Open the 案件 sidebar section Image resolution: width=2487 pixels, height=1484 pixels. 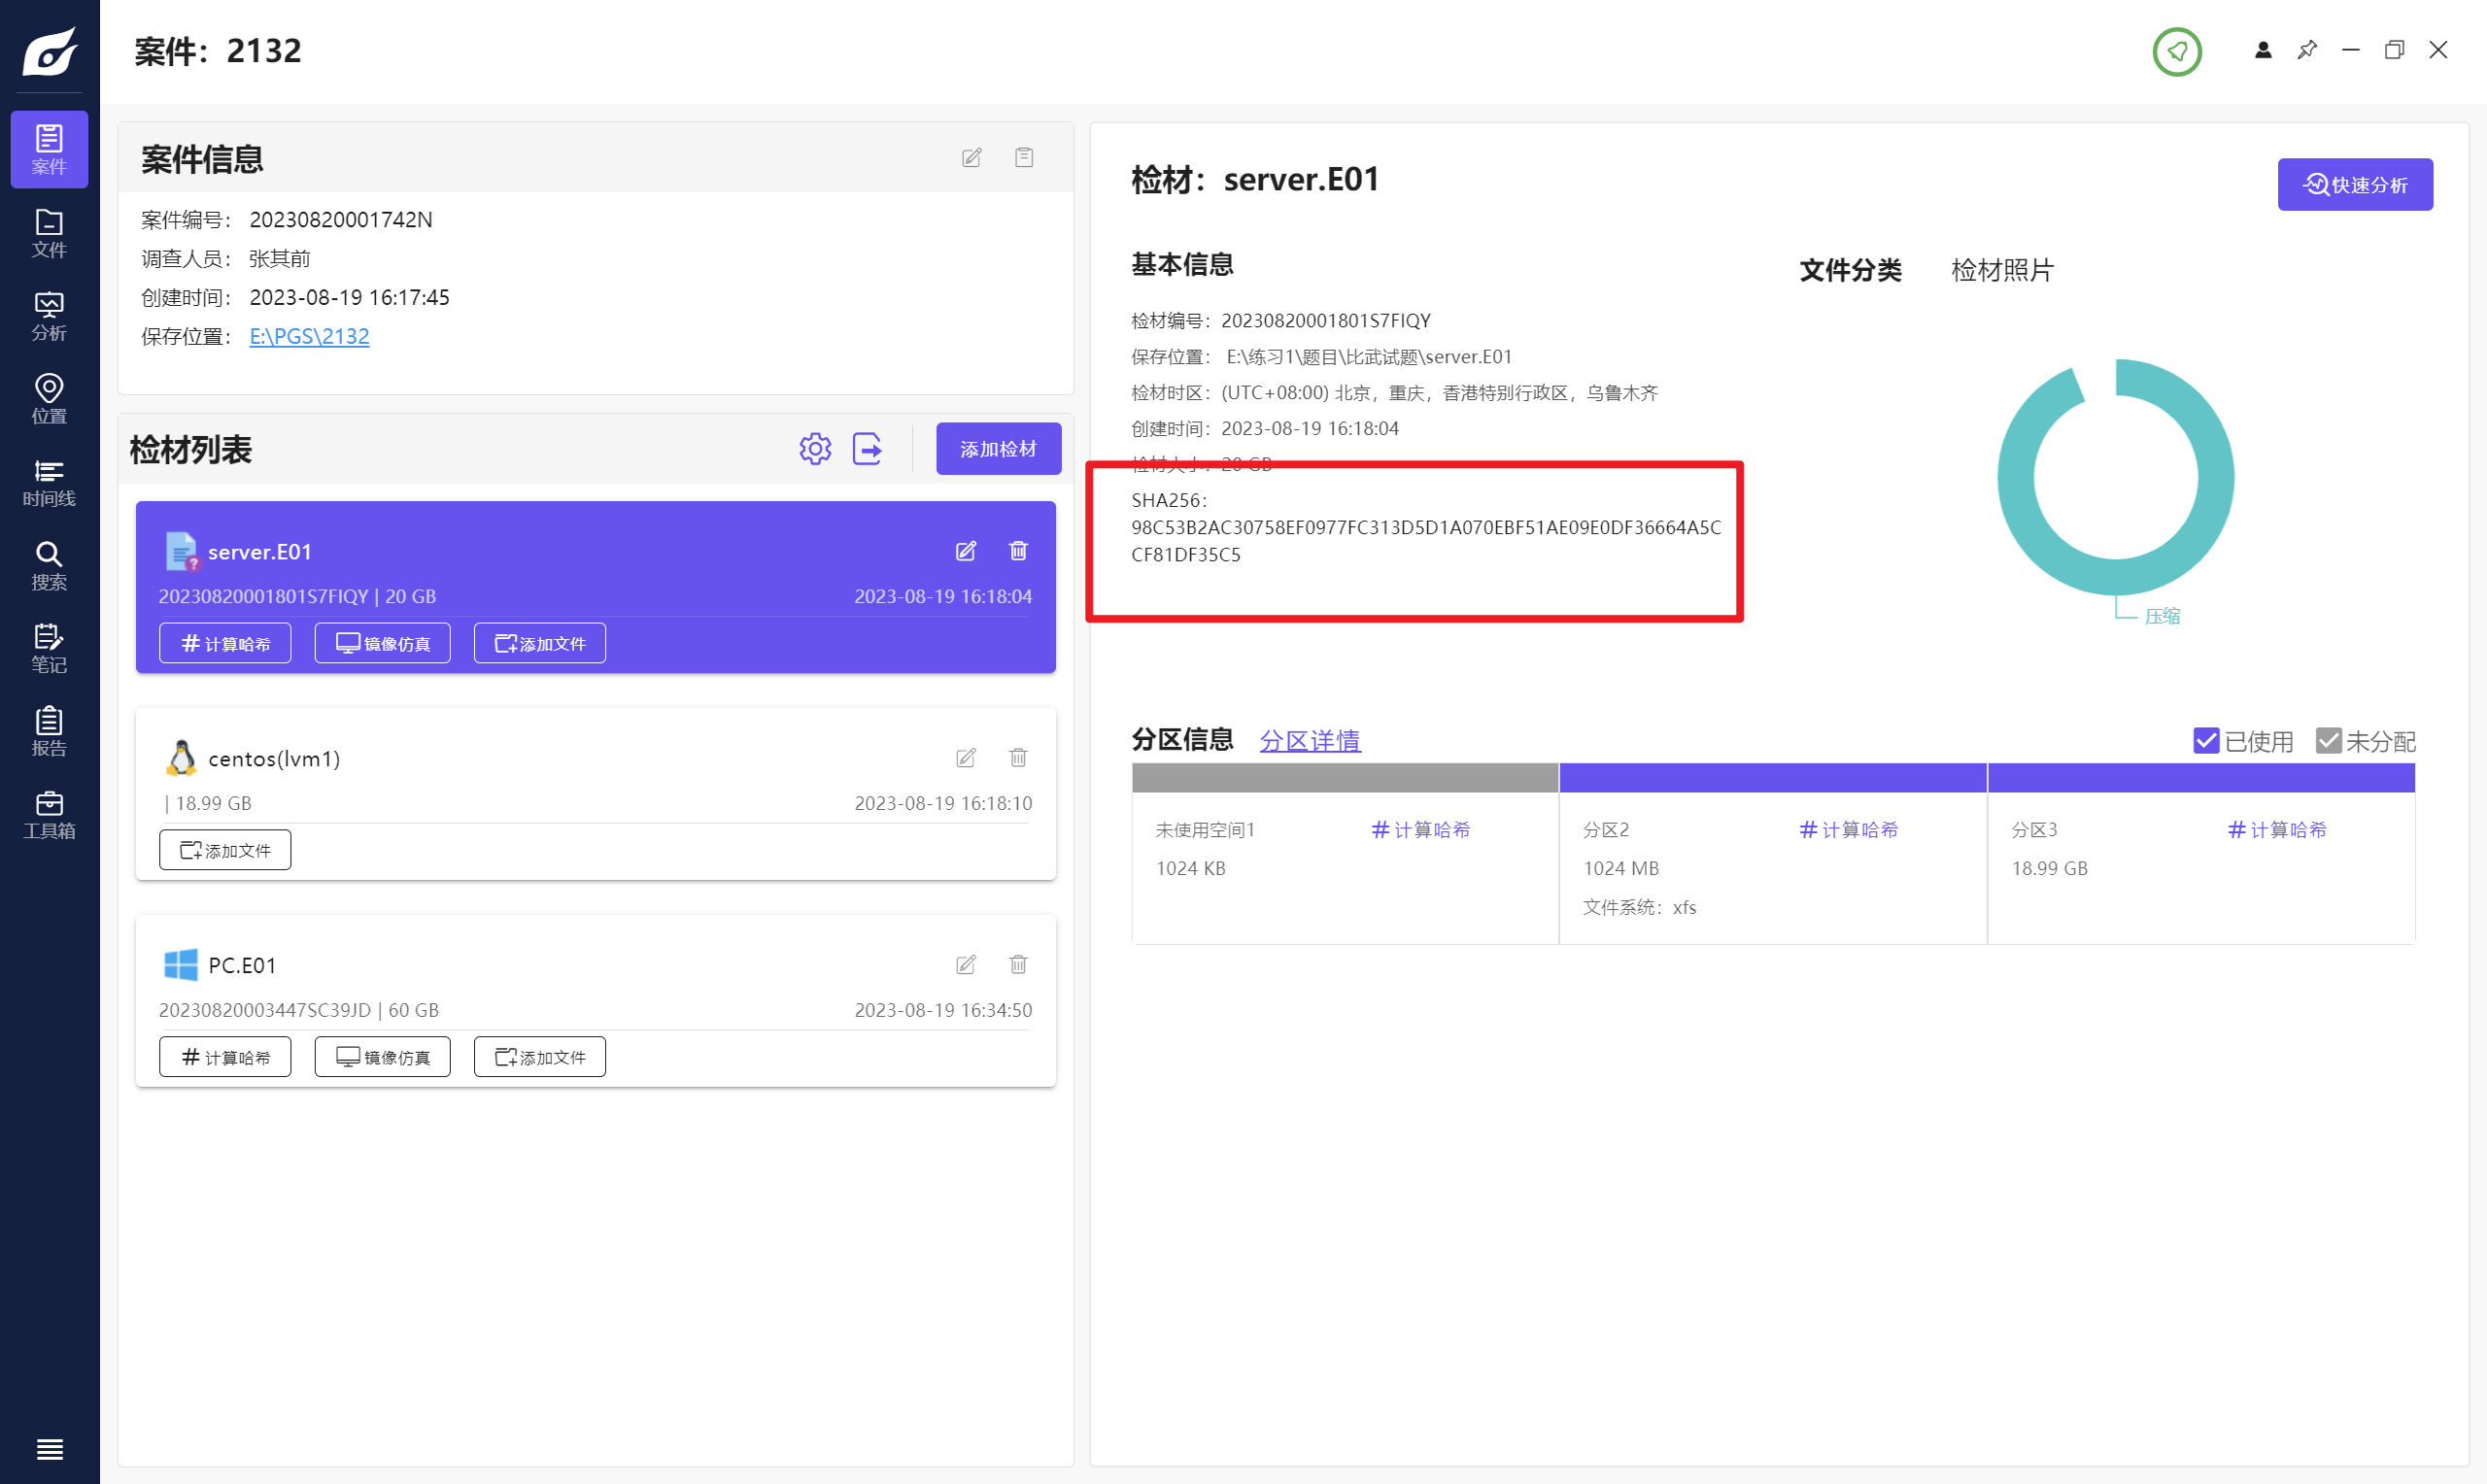click(x=49, y=149)
